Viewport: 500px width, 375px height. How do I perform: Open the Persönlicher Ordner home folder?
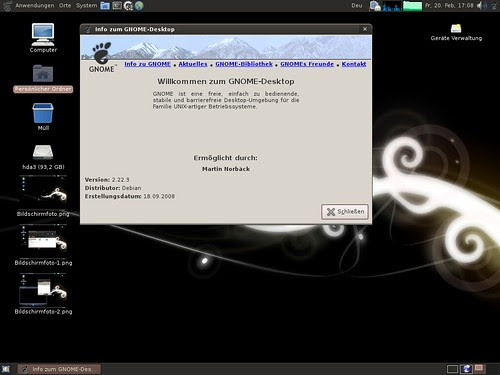tap(43, 78)
